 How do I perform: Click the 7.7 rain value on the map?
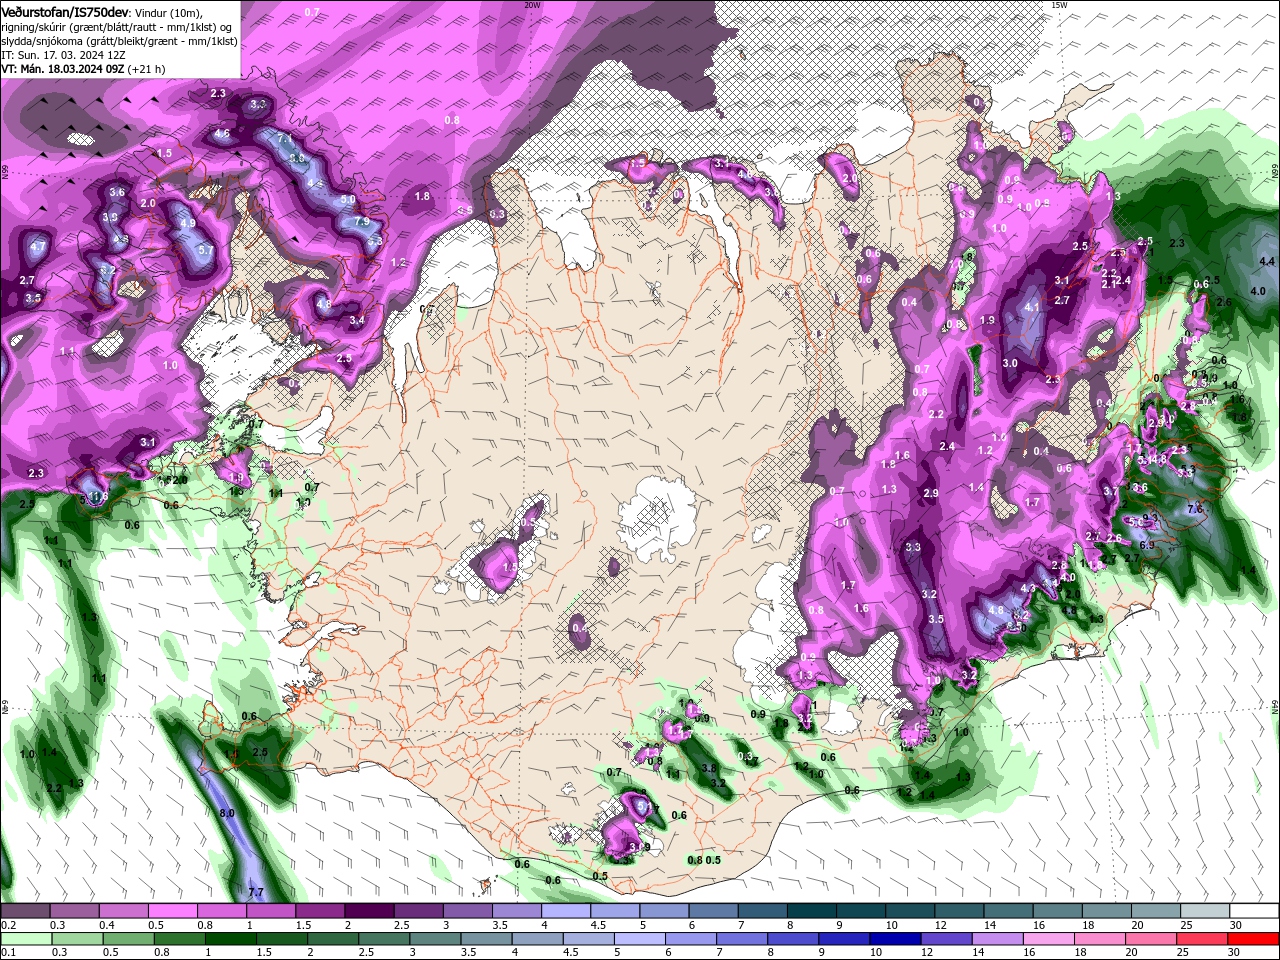[x=255, y=892]
